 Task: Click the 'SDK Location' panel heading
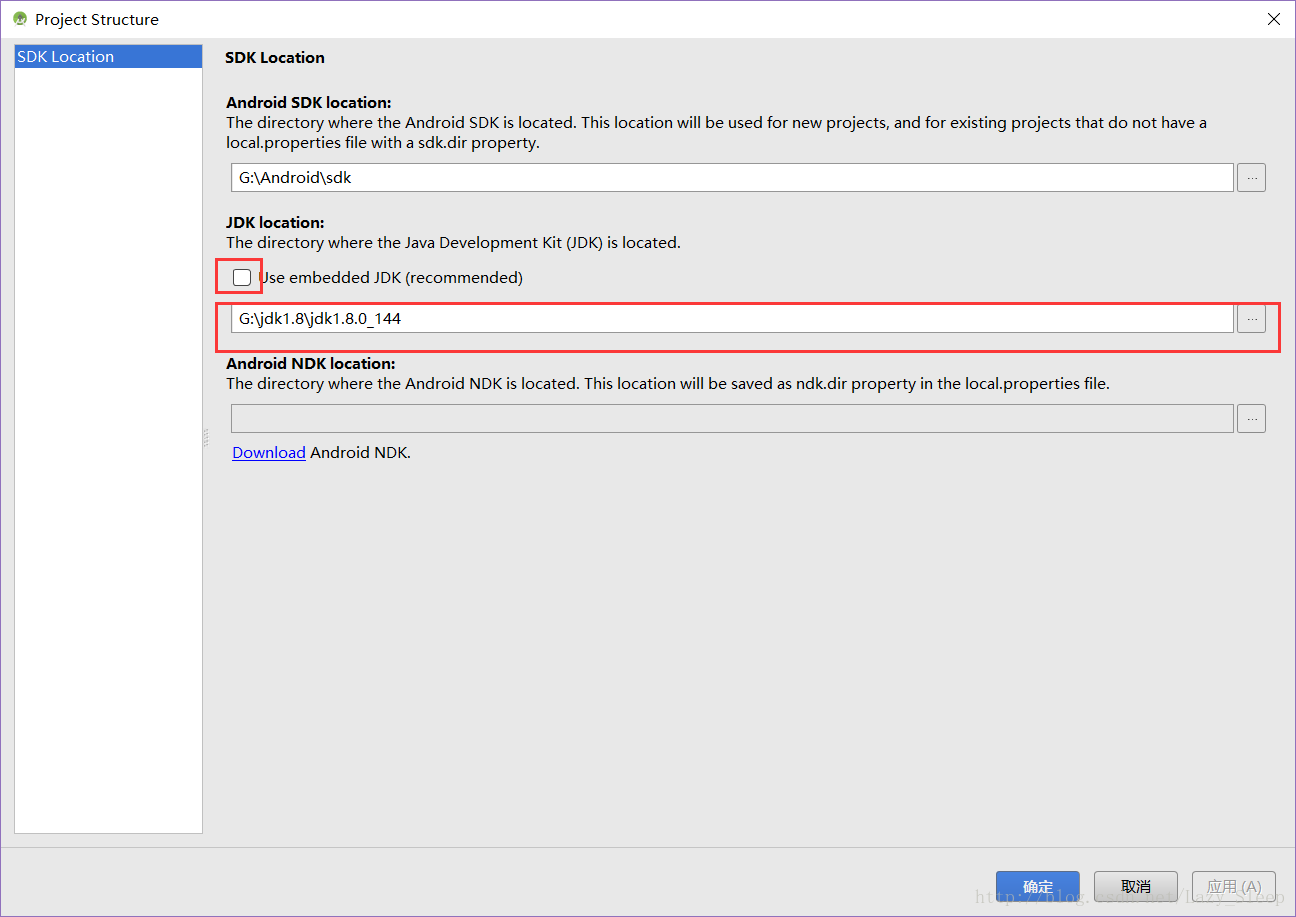pyautogui.click(x=275, y=57)
